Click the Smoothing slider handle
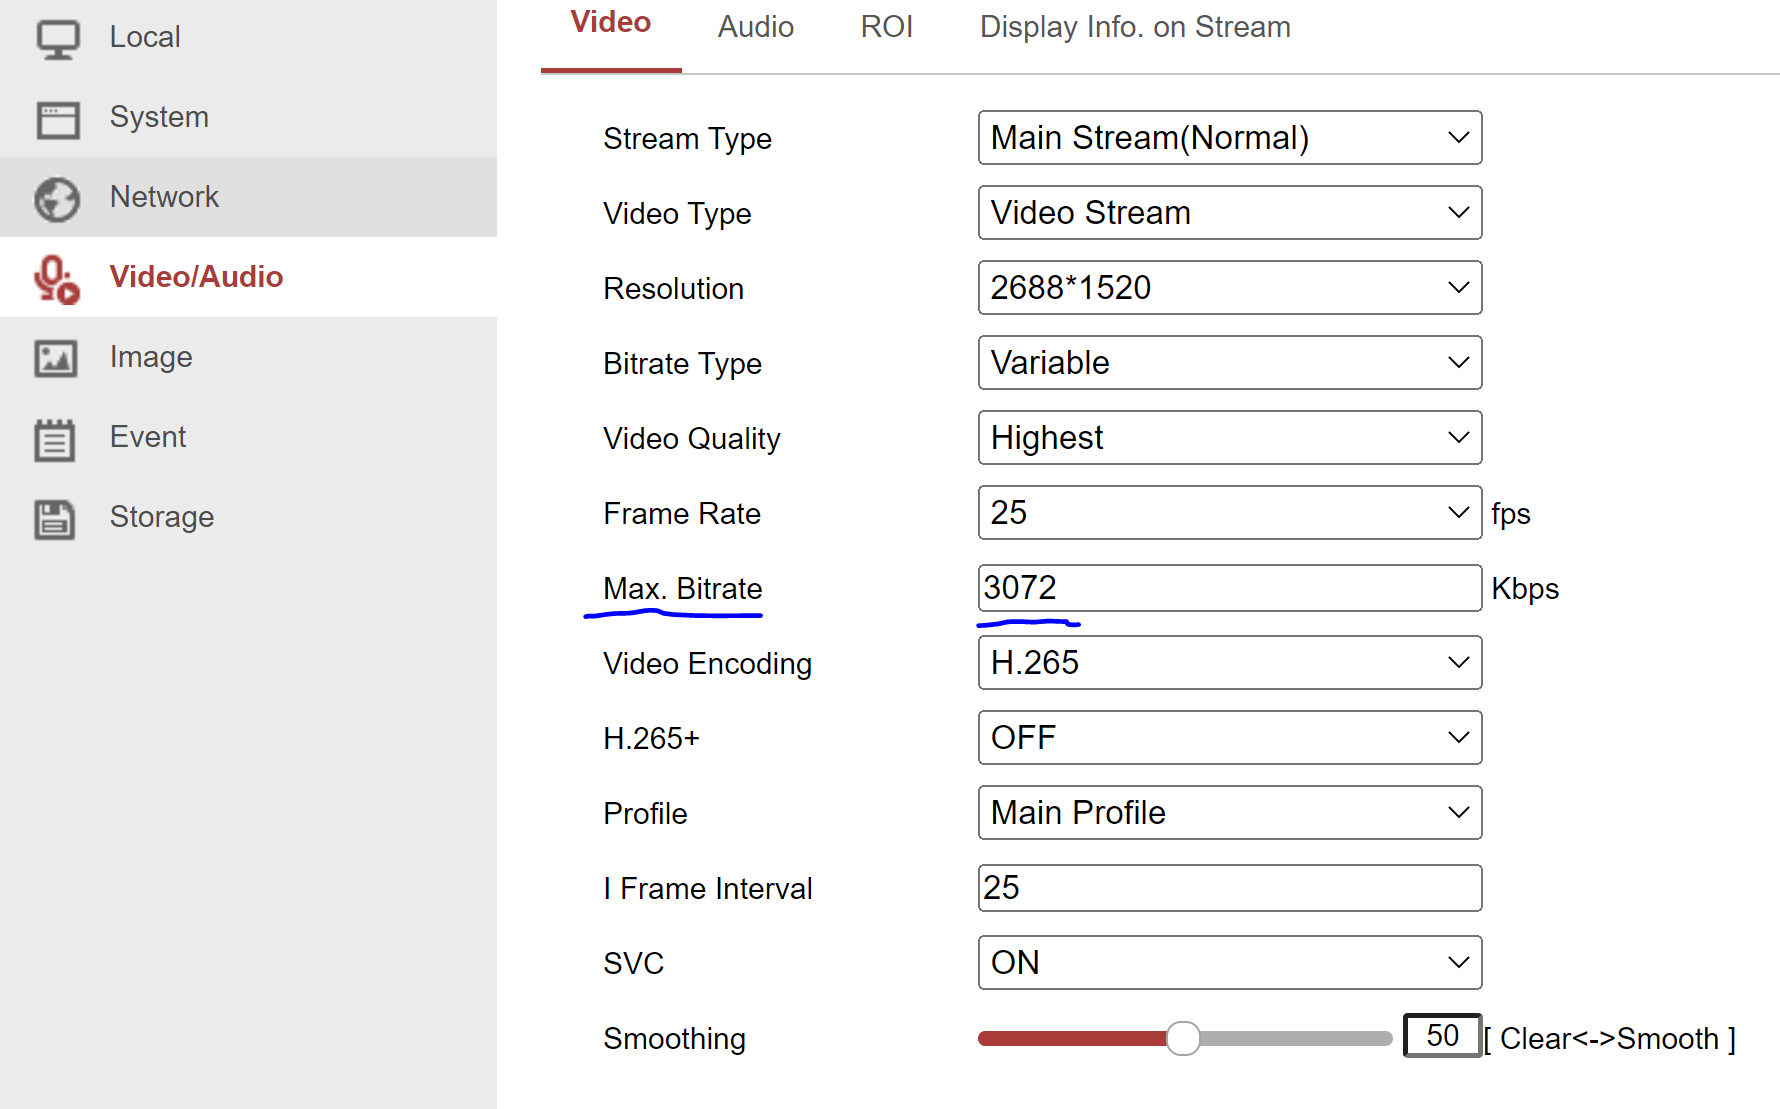 pos(1183,1038)
